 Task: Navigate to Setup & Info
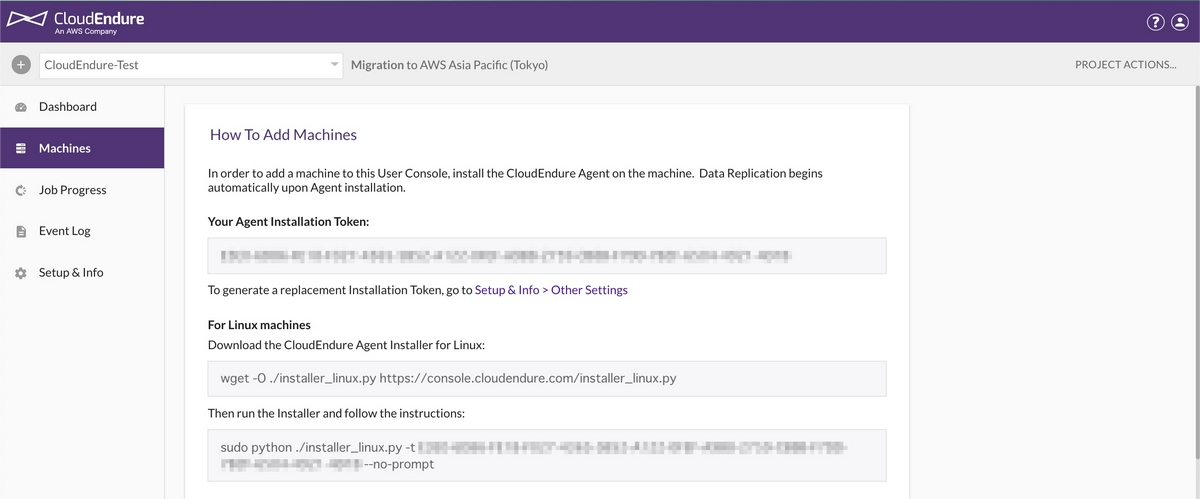pyautogui.click(x=82, y=273)
